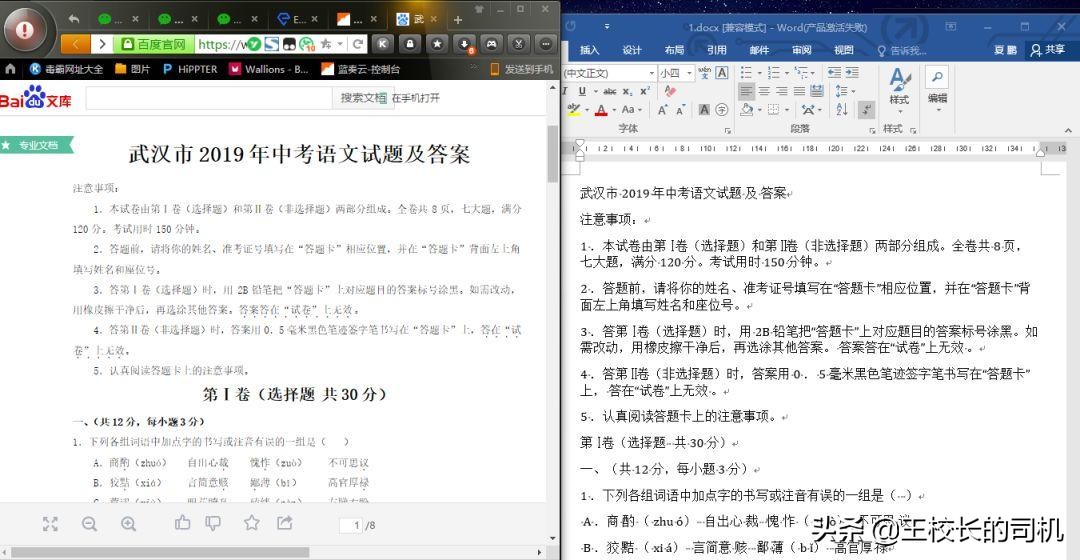This screenshot has width=1080, height=560.
Task: Open the browser more options icon
Action: click(x=546, y=44)
